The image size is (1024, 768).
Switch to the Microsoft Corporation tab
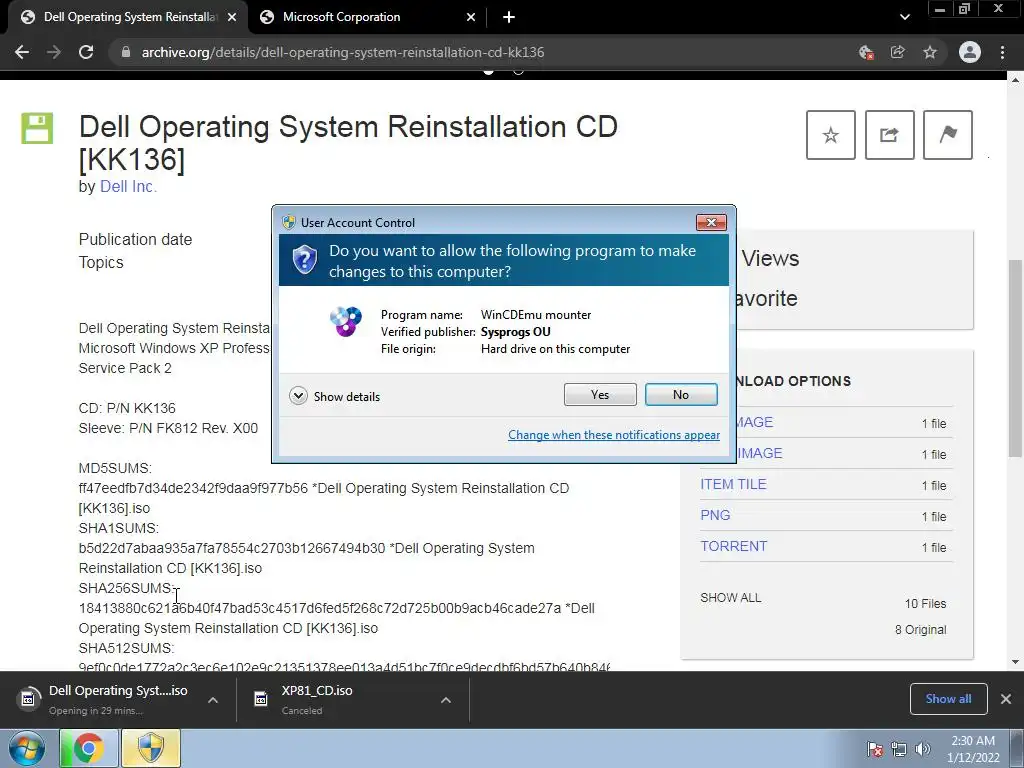pyautogui.click(x=366, y=18)
